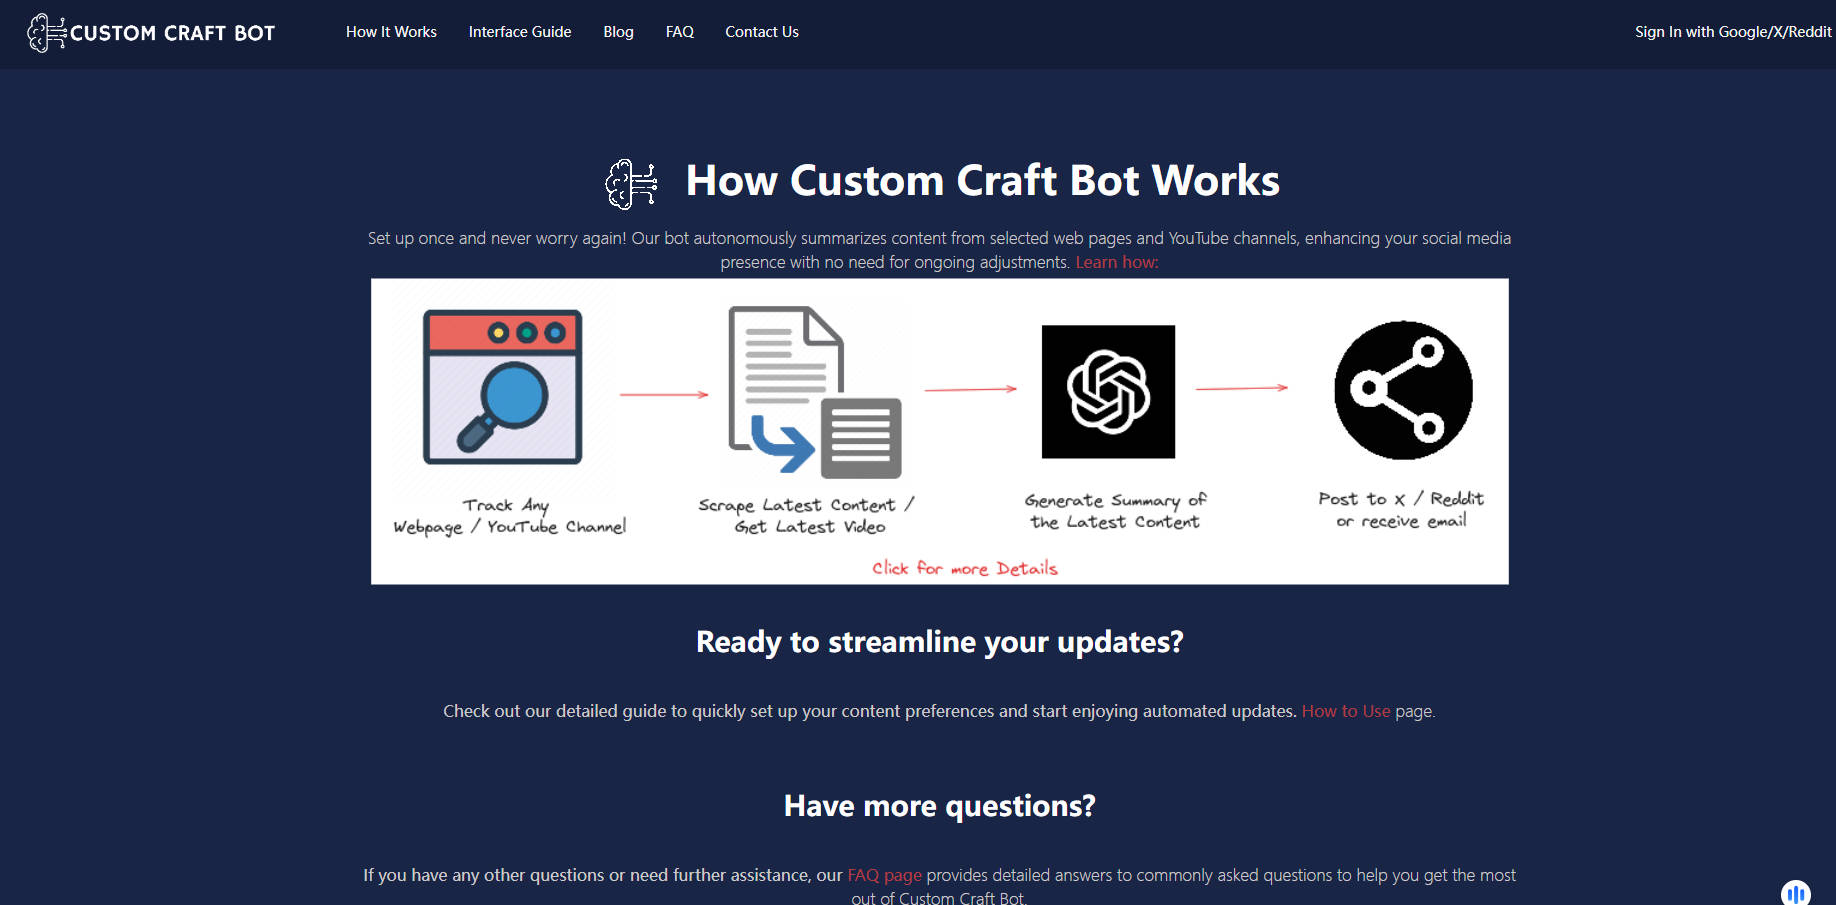Click 'Click for more Details' text
The image size is (1836, 905).
tap(963, 568)
